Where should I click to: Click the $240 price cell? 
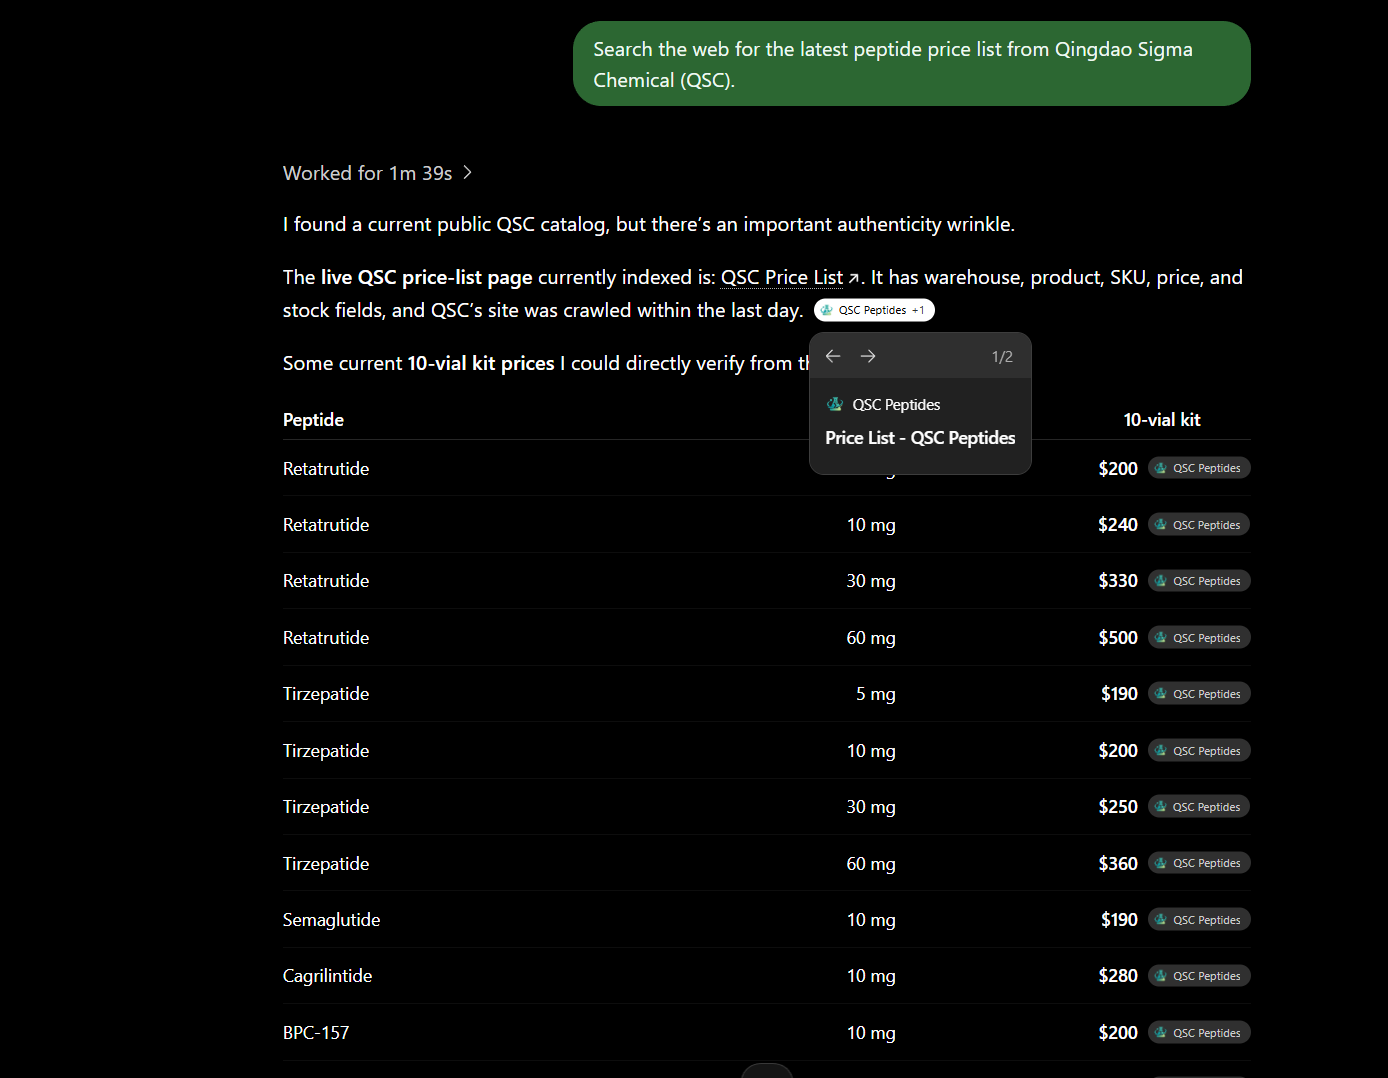tap(1118, 525)
